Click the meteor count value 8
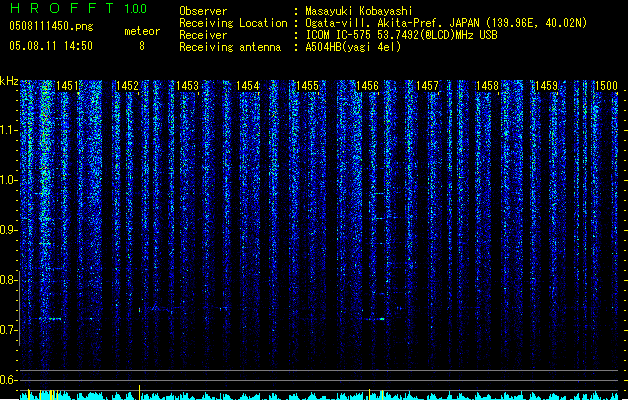This screenshot has height=400, width=629. coord(142,46)
